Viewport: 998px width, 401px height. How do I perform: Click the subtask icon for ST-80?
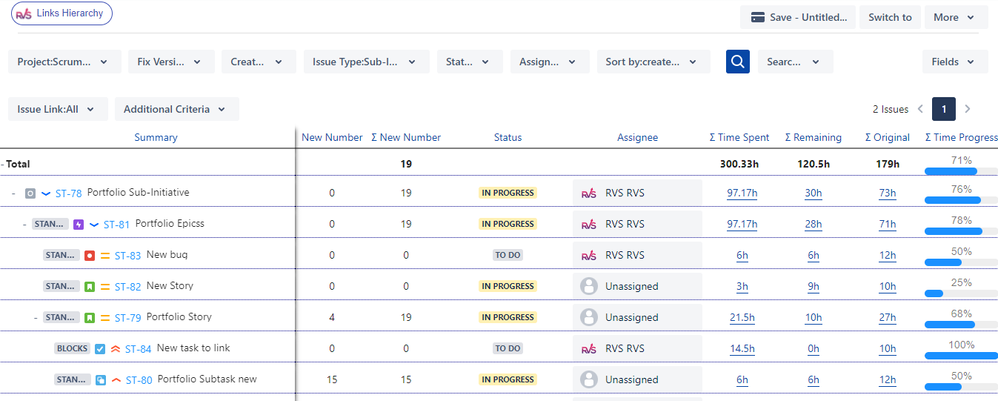100,380
